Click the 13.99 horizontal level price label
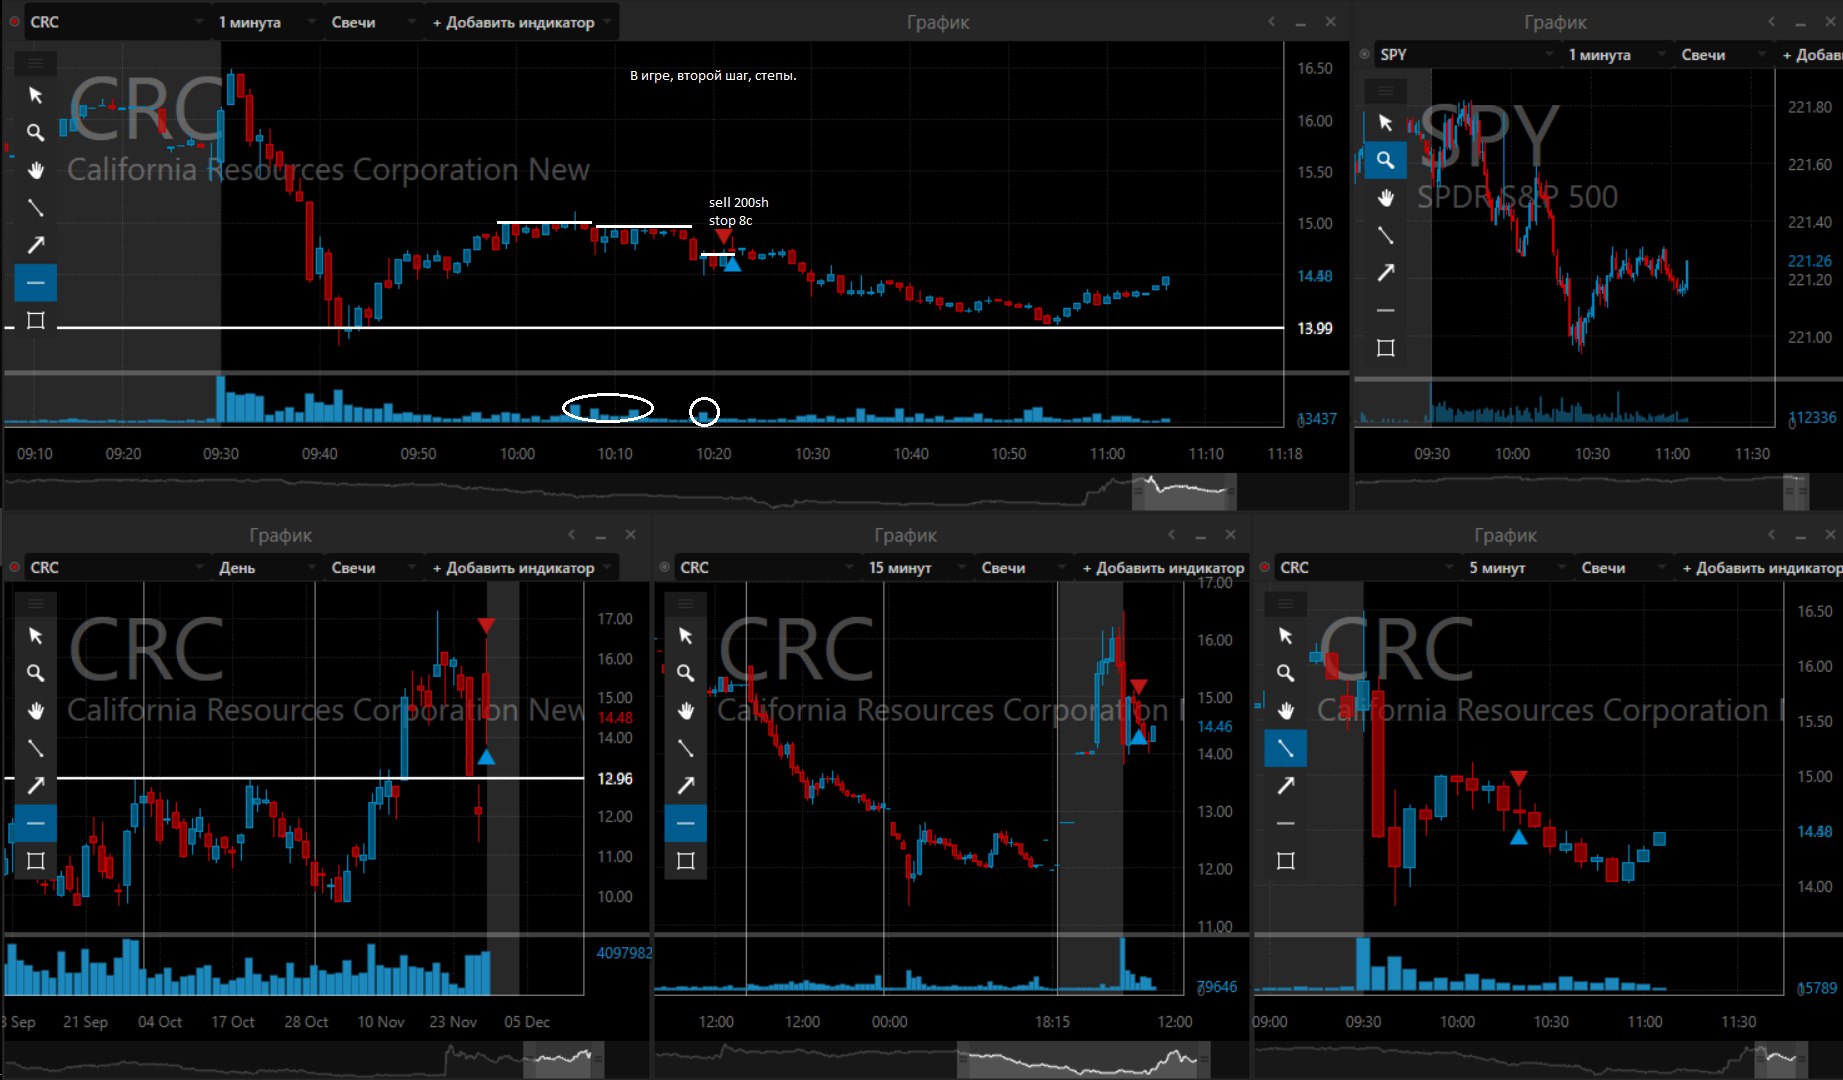1843x1080 pixels. 1314,328
